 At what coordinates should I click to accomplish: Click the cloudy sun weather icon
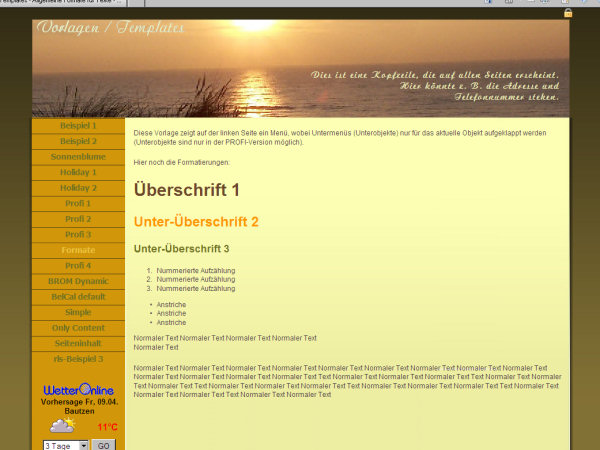pos(62,426)
